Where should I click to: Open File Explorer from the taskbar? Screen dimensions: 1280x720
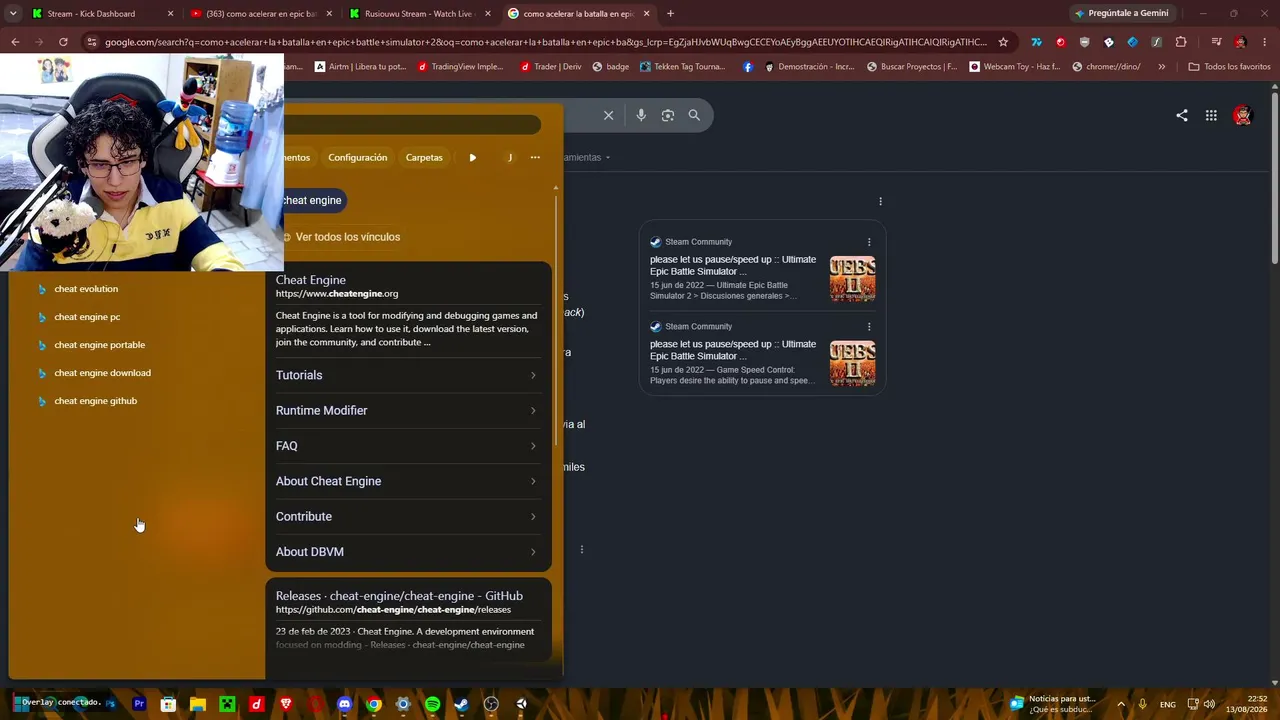198,704
